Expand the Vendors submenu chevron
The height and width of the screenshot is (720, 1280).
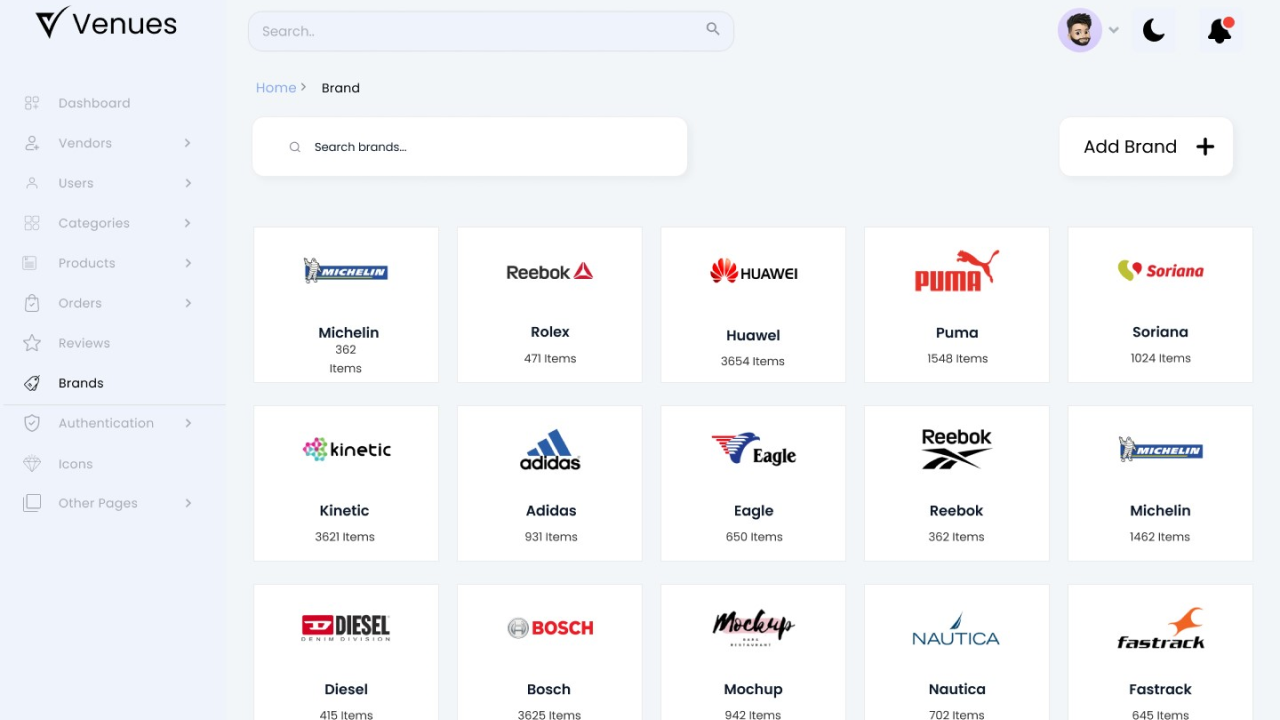[187, 143]
